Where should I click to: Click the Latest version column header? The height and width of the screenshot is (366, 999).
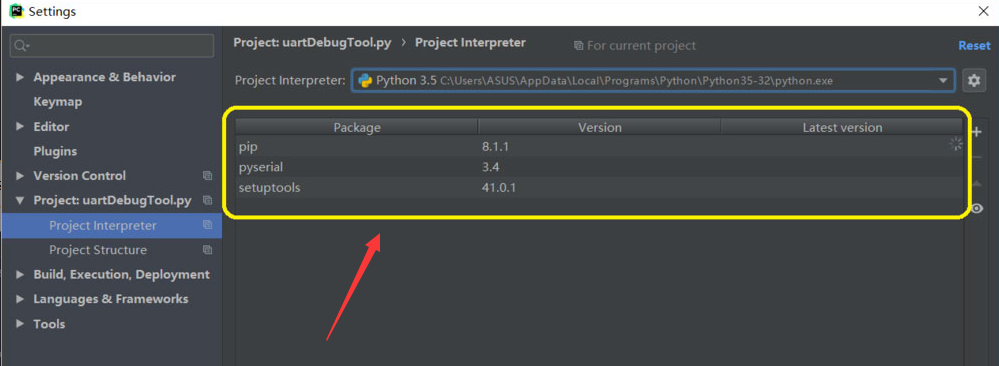tap(842, 127)
